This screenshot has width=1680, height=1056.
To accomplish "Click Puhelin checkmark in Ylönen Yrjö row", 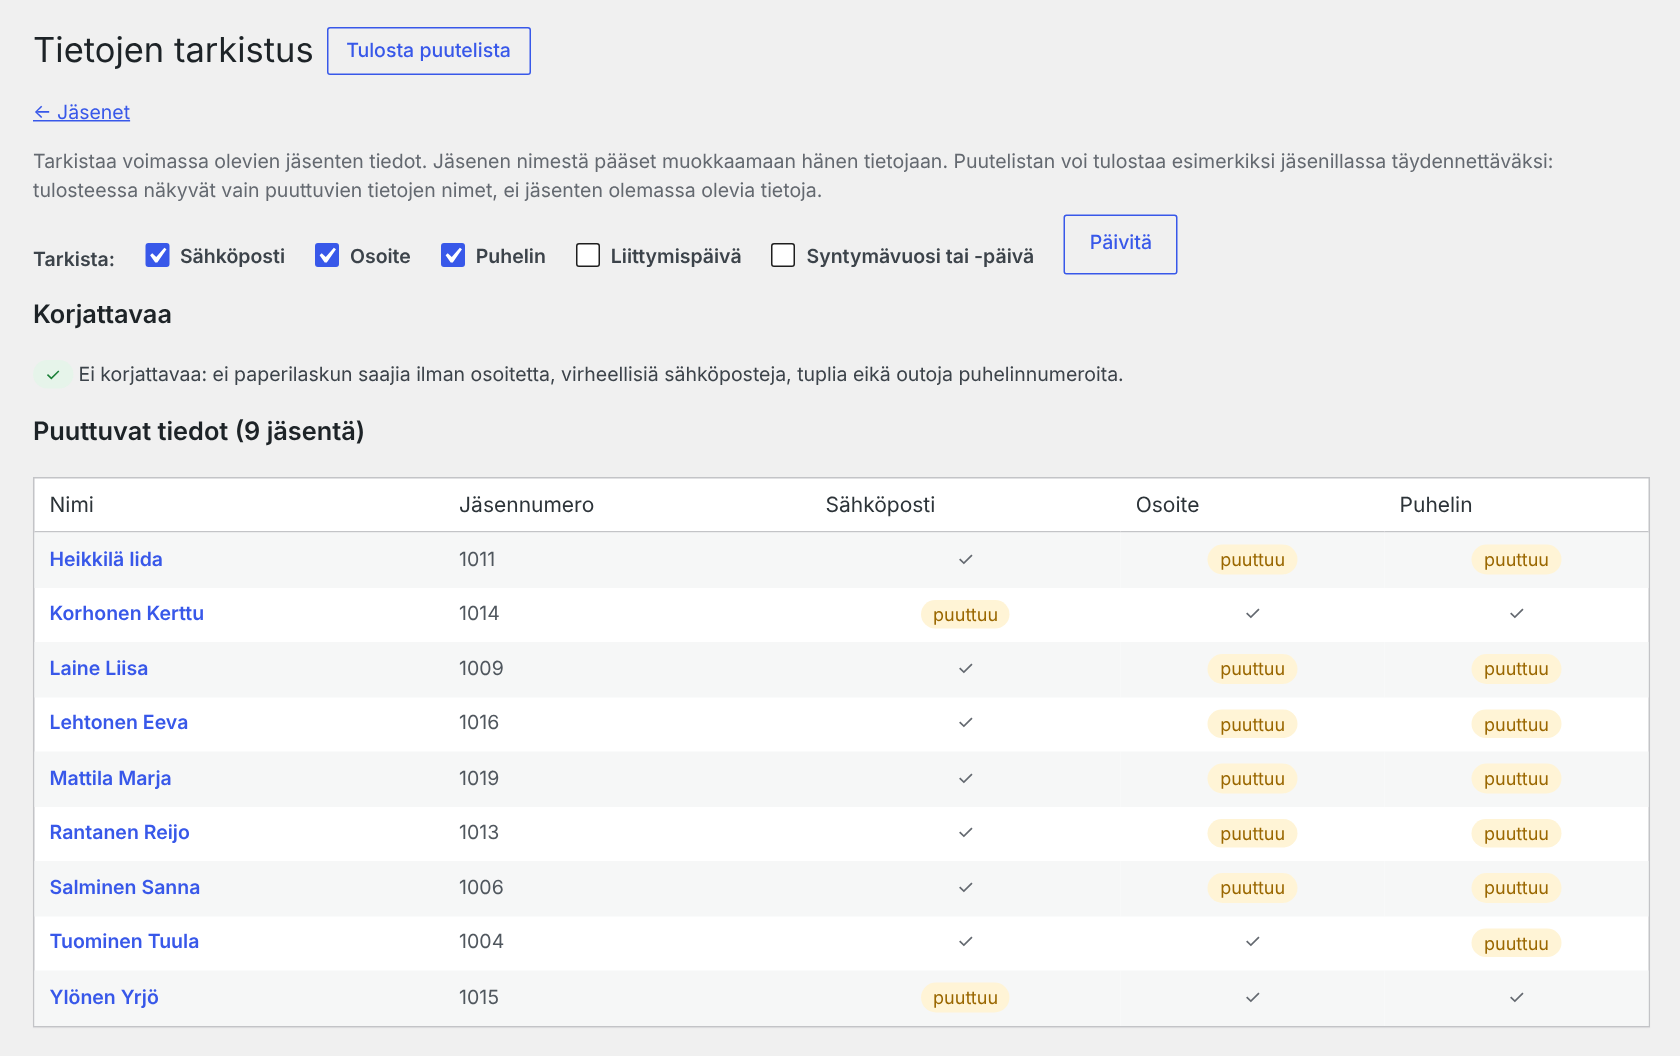I will [x=1516, y=997].
